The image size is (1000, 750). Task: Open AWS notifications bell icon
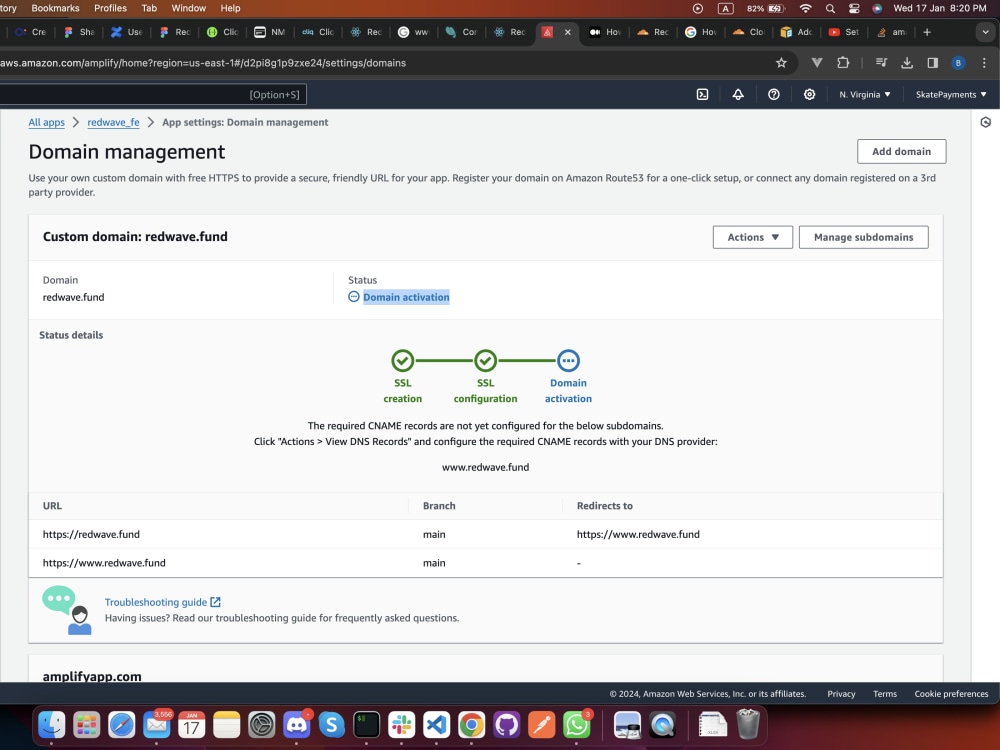(738, 94)
